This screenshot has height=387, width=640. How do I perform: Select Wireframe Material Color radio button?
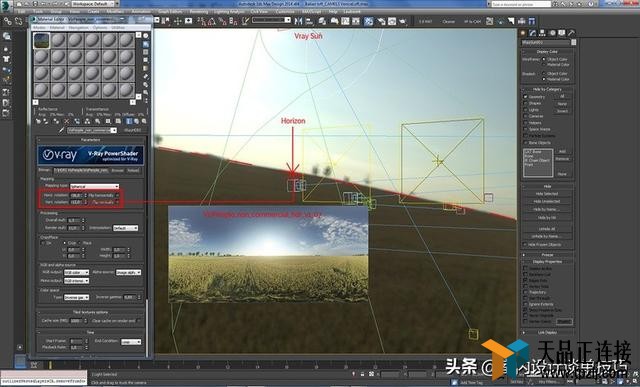(x=544, y=64)
